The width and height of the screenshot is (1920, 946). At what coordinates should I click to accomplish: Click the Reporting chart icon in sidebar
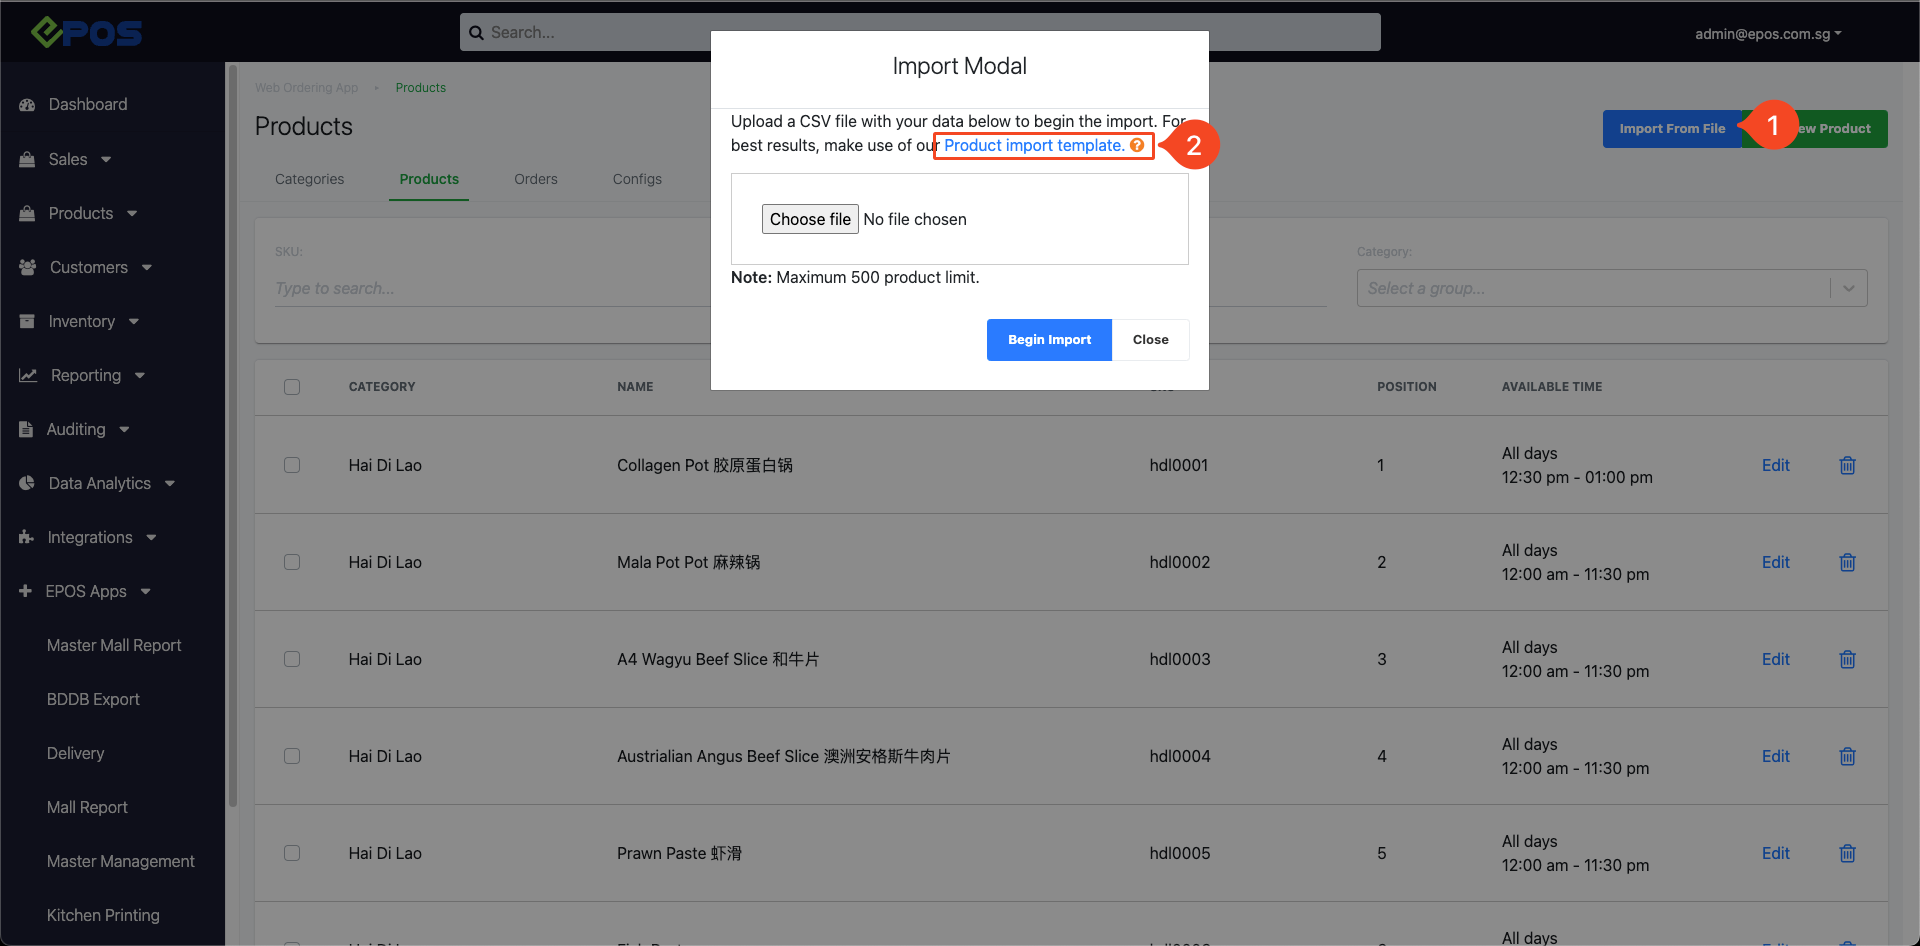28,375
